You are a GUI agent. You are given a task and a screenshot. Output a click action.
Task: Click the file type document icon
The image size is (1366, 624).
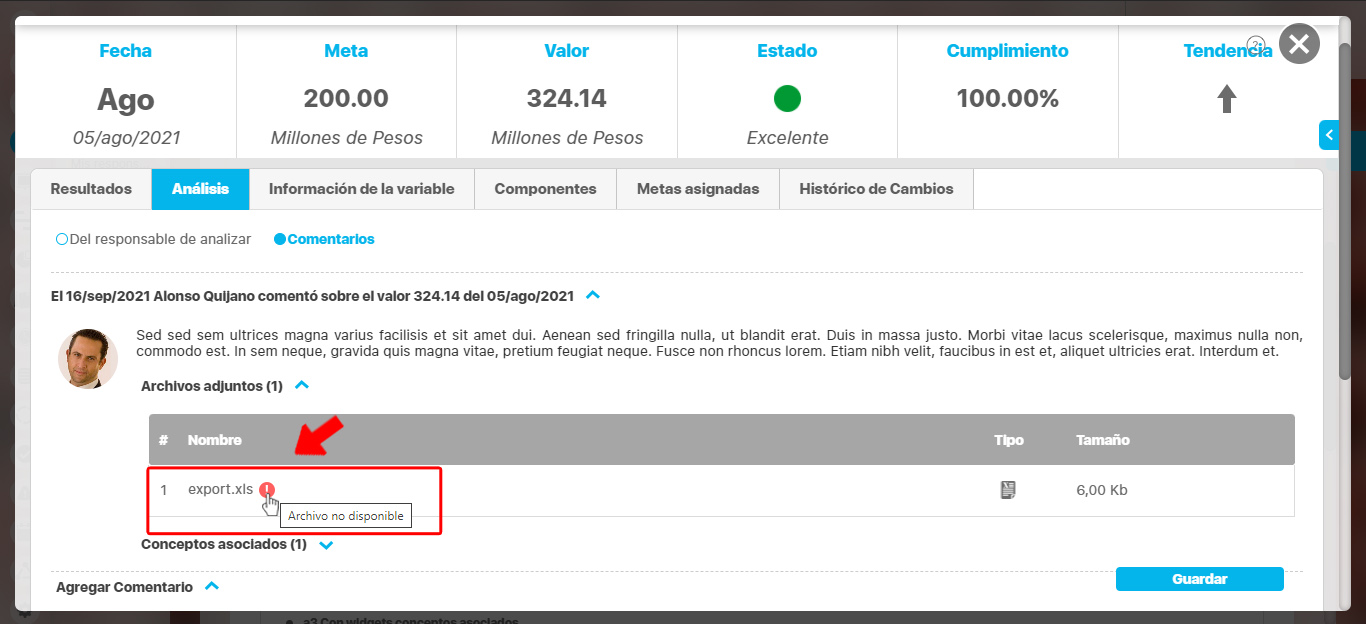point(1008,490)
